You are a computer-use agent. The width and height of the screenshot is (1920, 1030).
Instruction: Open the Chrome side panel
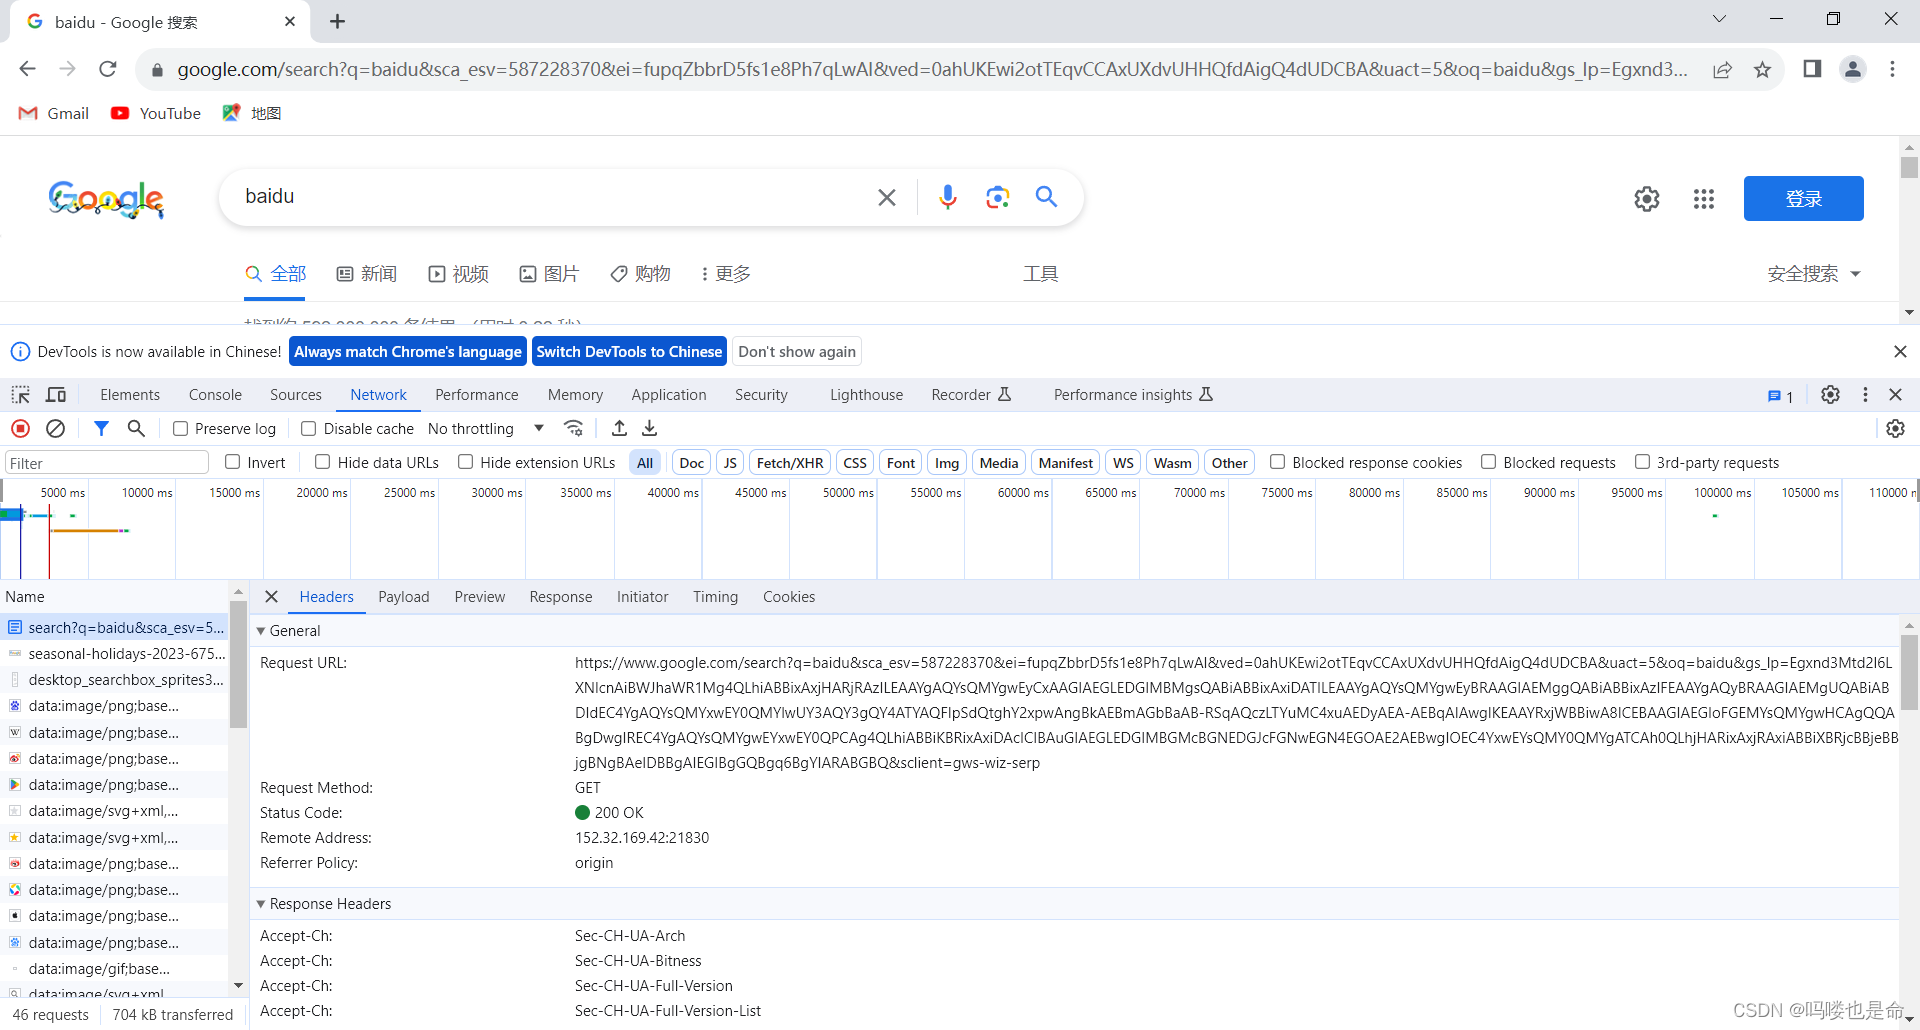tap(1812, 69)
